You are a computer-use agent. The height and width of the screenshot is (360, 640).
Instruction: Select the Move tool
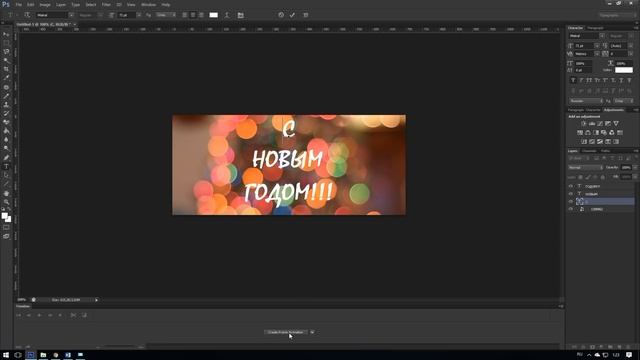coord(6,34)
